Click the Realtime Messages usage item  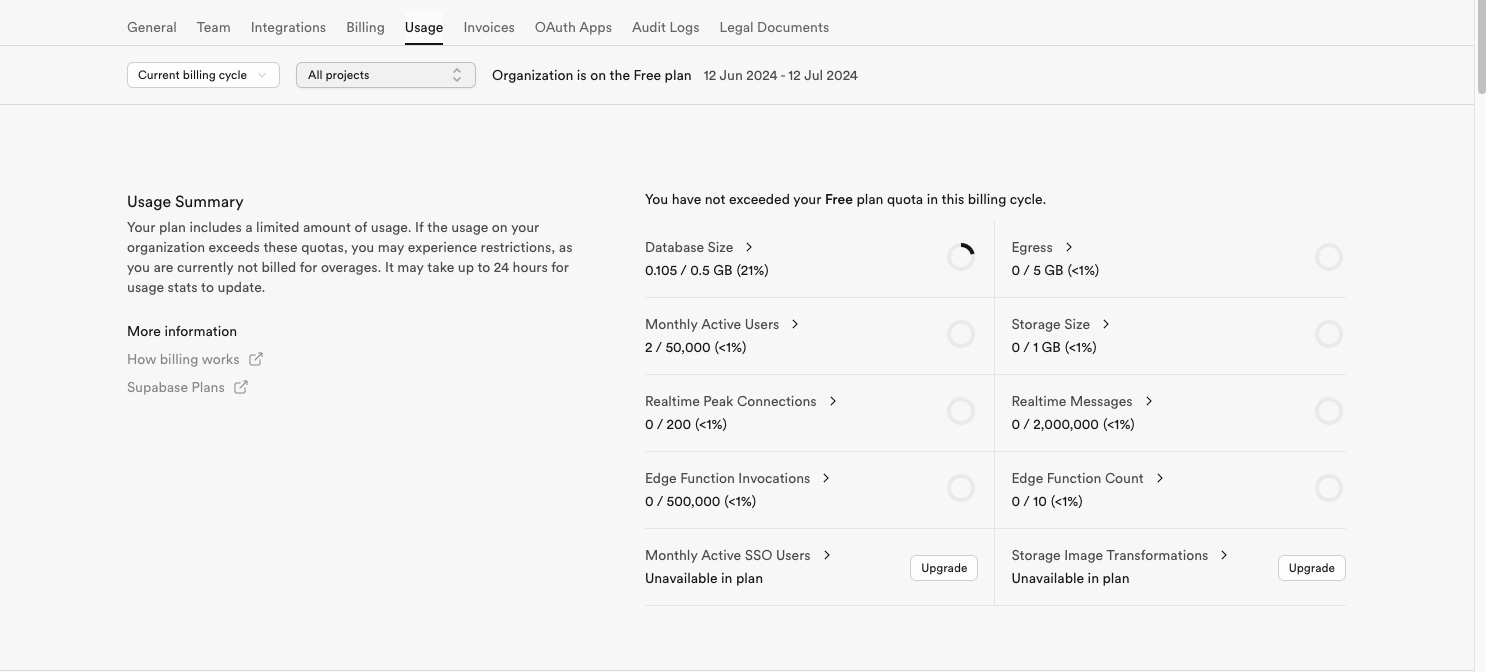[1071, 401]
